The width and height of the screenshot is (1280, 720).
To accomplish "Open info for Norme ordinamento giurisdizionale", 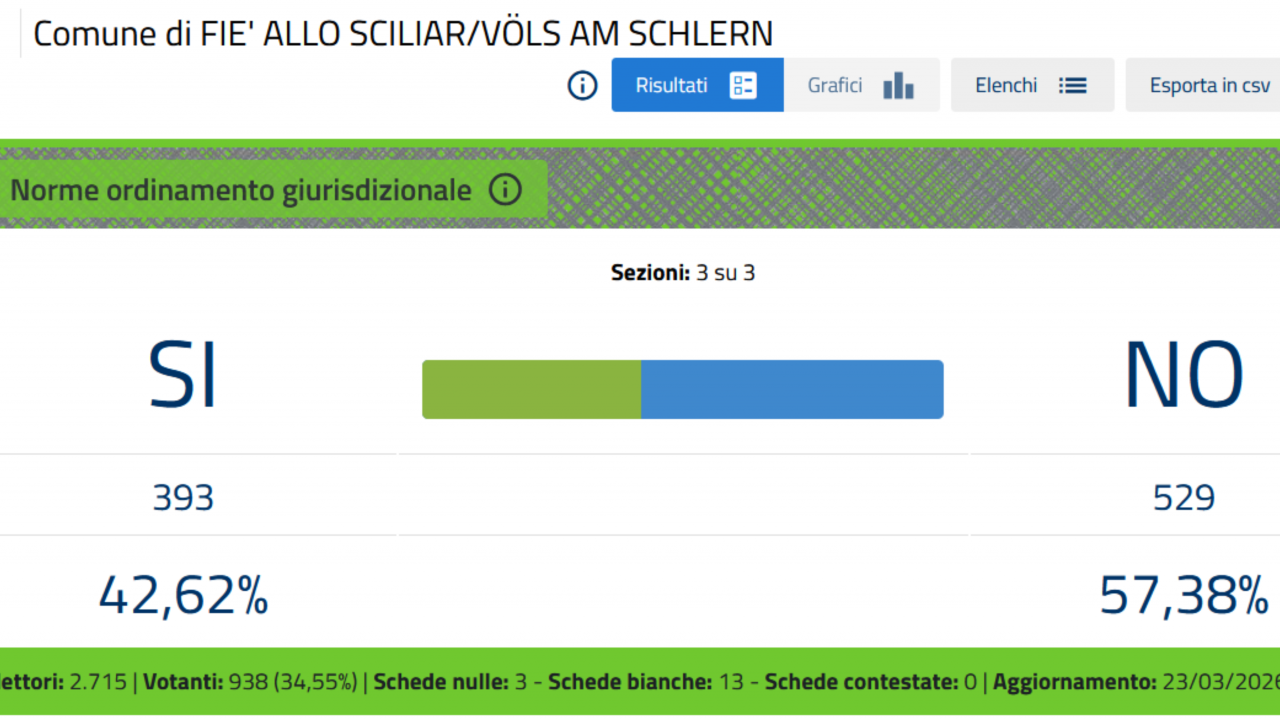I will pyautogui.click(x=505, y=189).
